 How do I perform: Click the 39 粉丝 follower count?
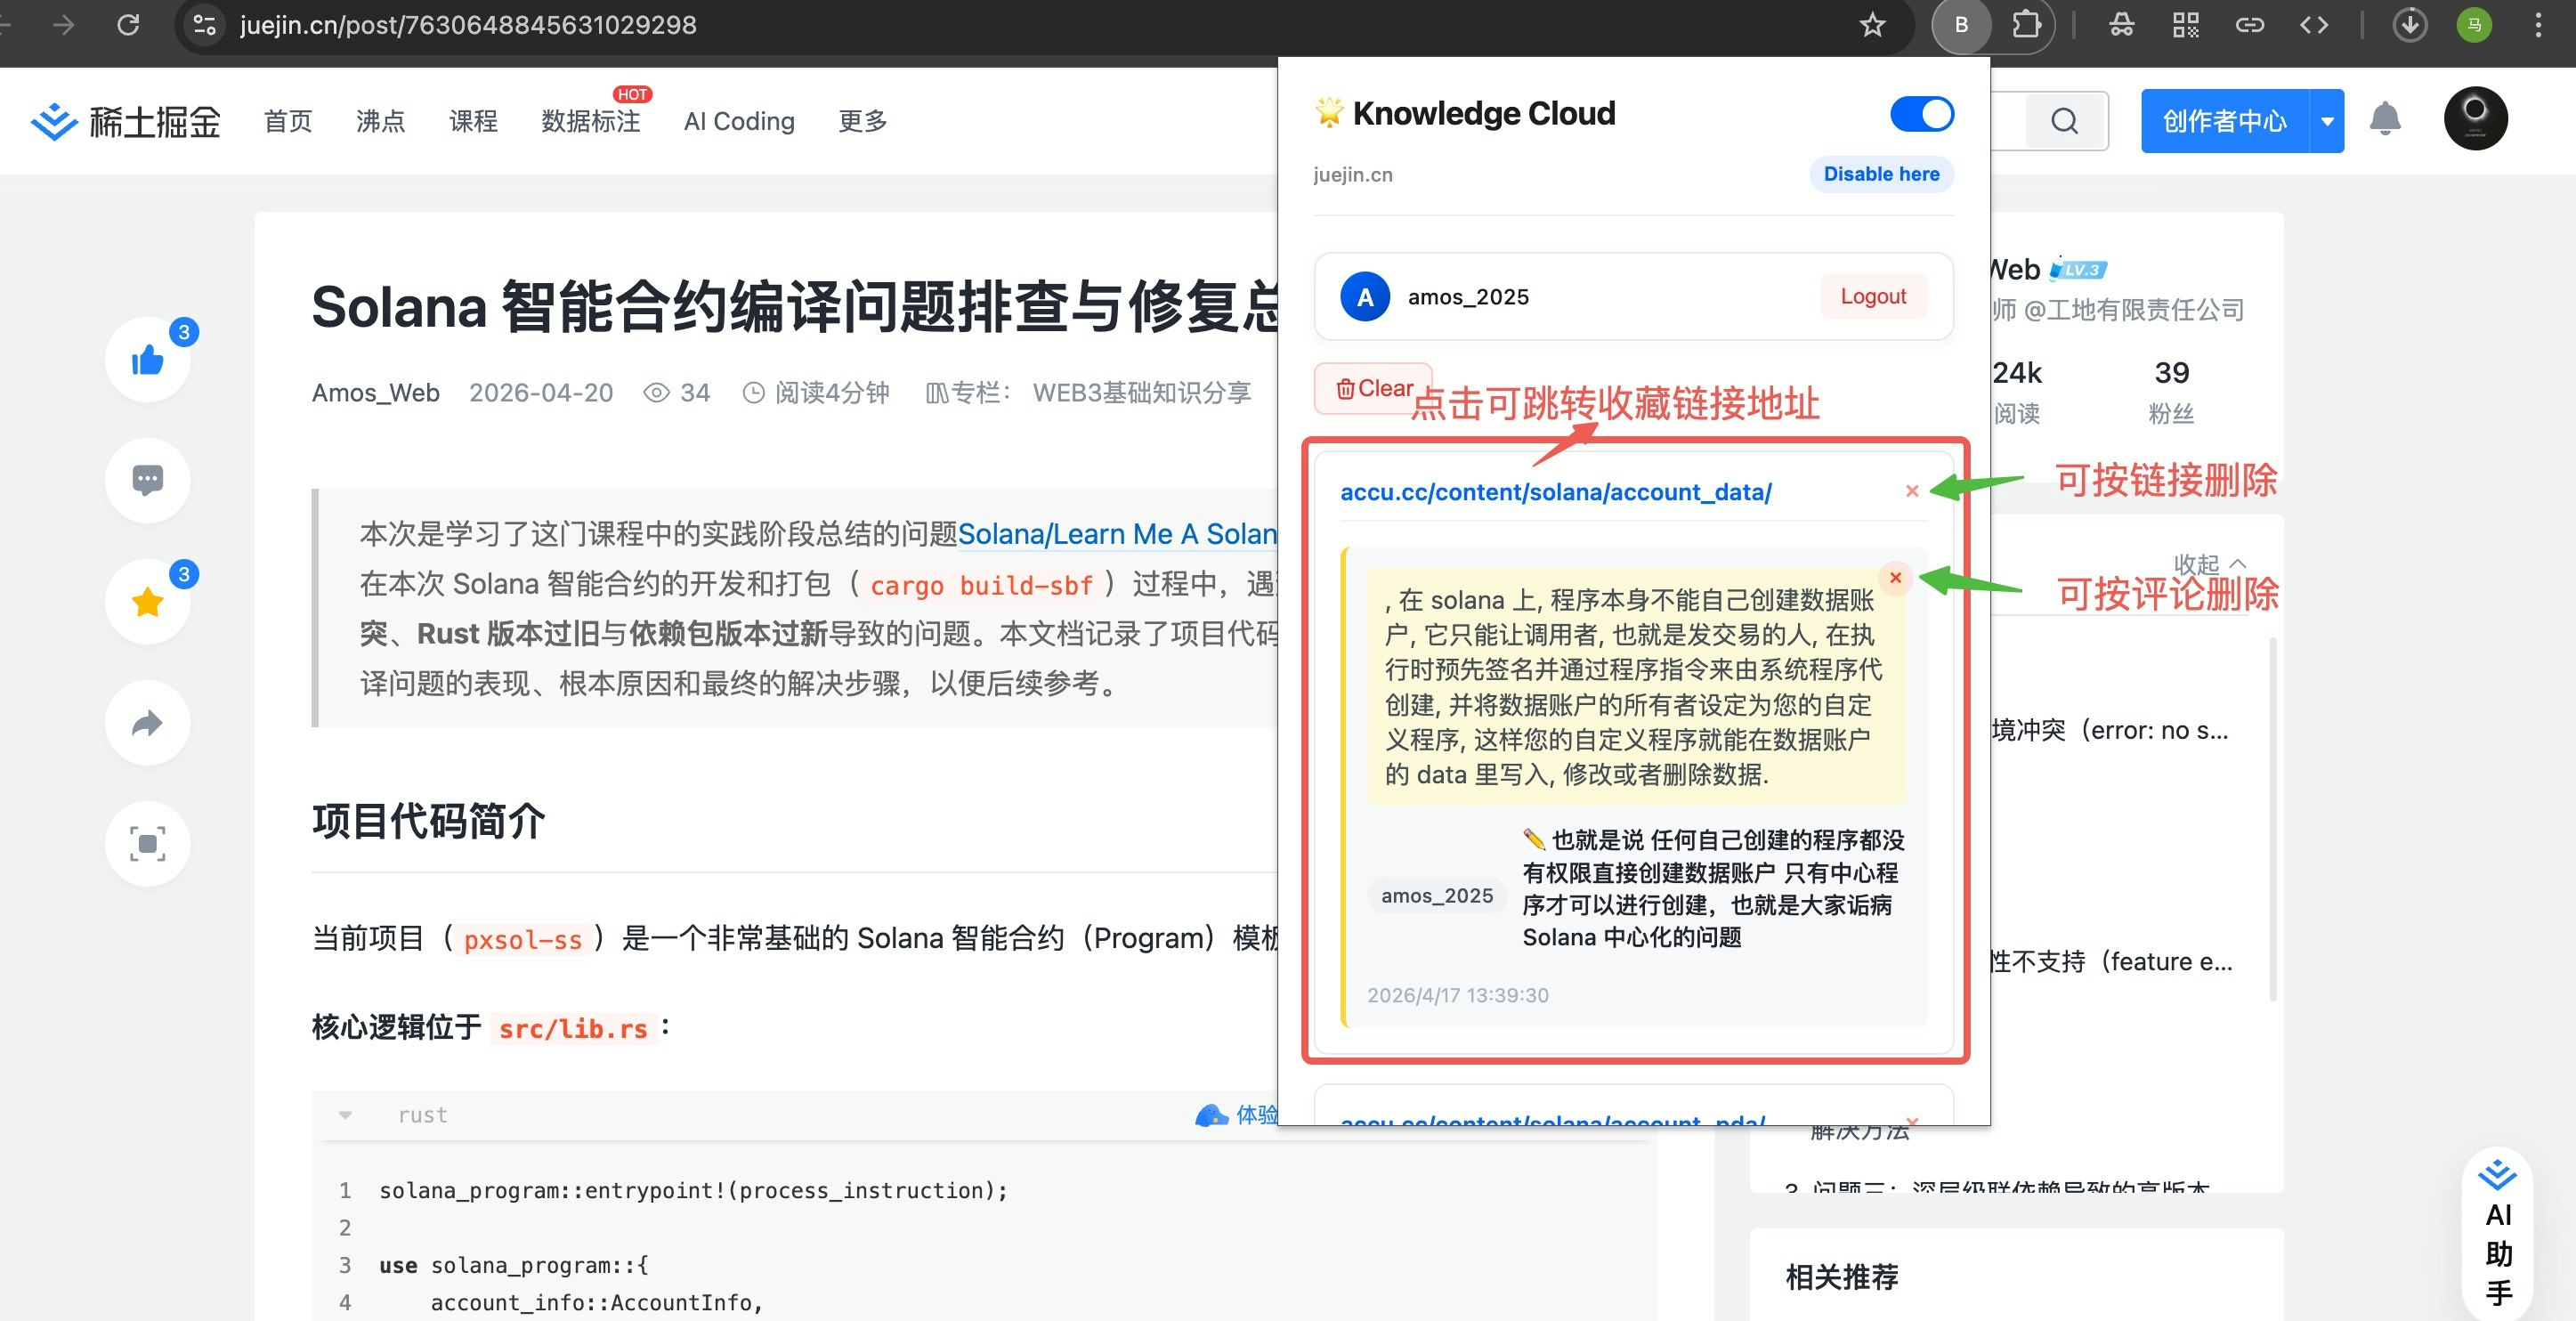tap(2171, 391)
